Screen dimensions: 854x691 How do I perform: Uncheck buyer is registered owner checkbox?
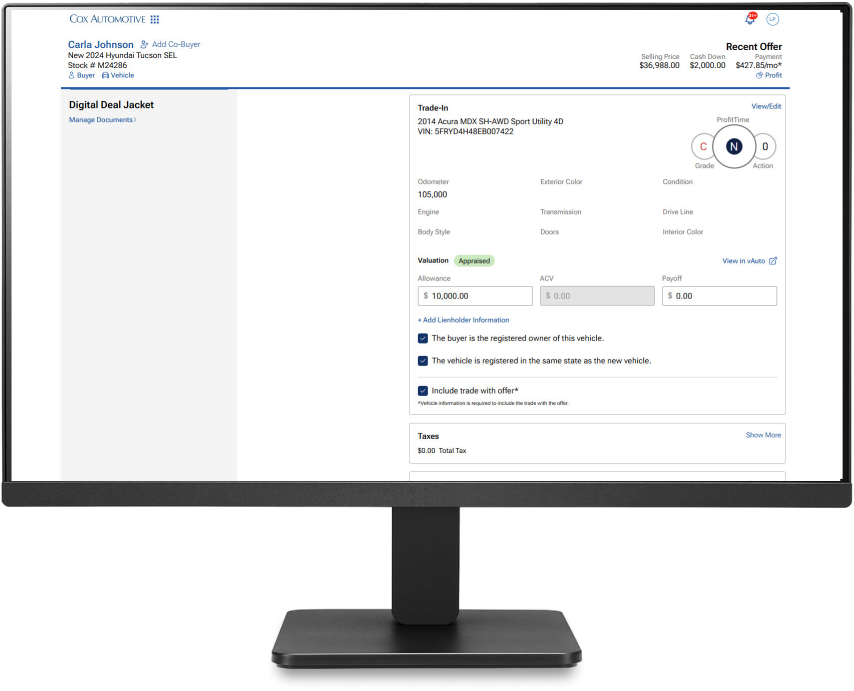point(423,338)
